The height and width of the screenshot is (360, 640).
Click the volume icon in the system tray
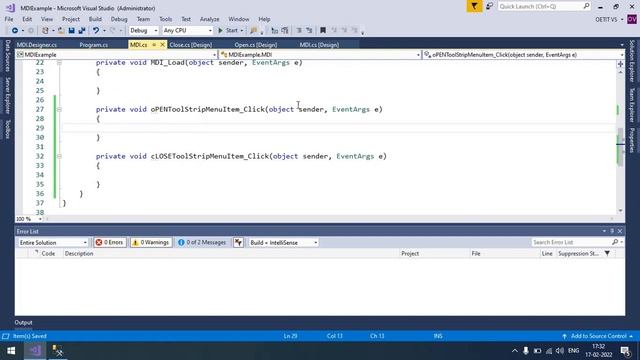click(x=560, y=351)
